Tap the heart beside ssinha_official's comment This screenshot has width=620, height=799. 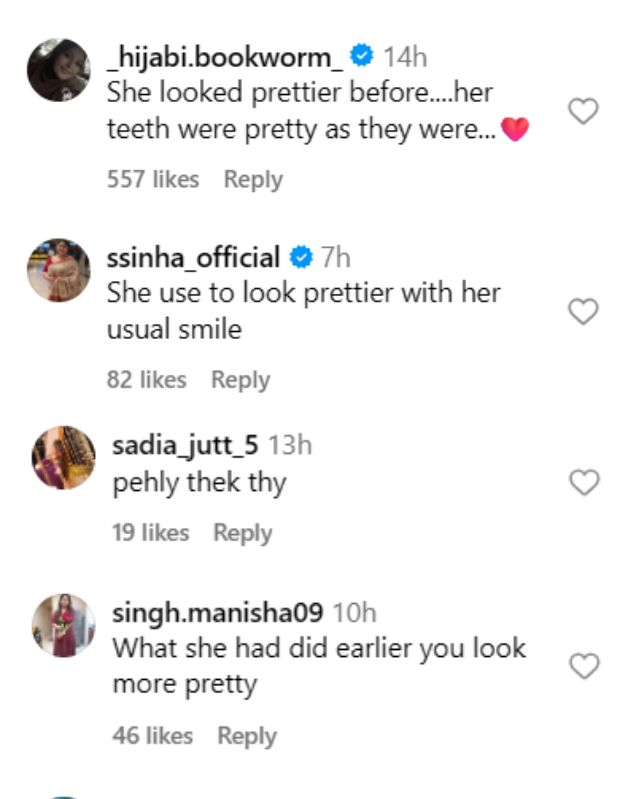point(583,312)
